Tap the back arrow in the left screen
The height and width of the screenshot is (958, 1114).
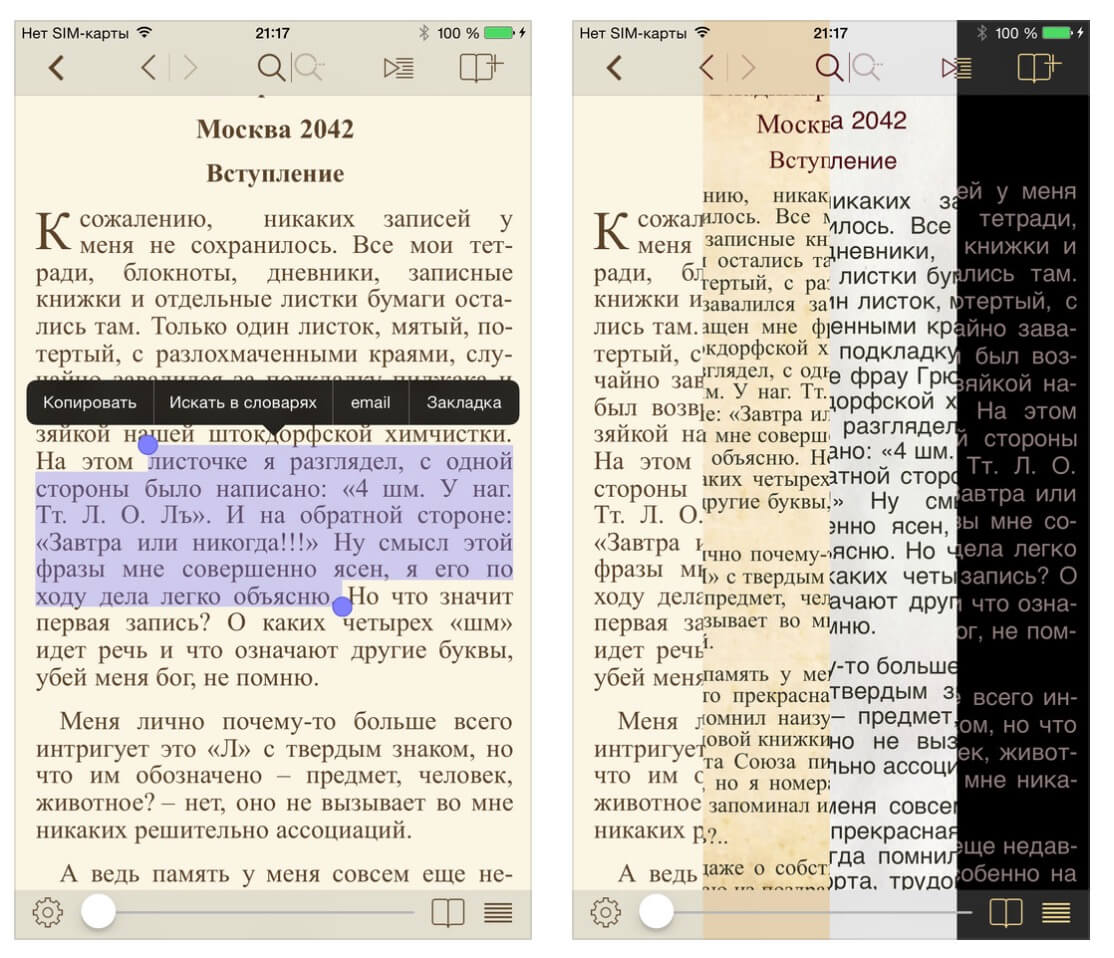pyautogui.click(x=57, y=68)
